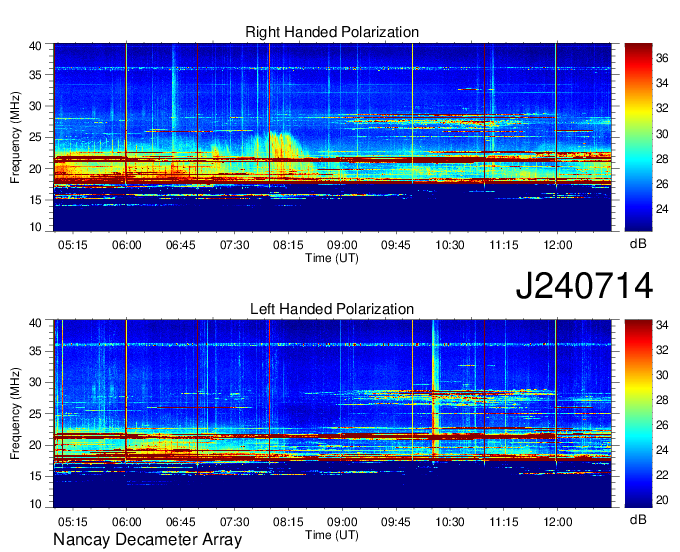Click the '20' frequency tick of the Left Handed plot

(x=35, y=445)
